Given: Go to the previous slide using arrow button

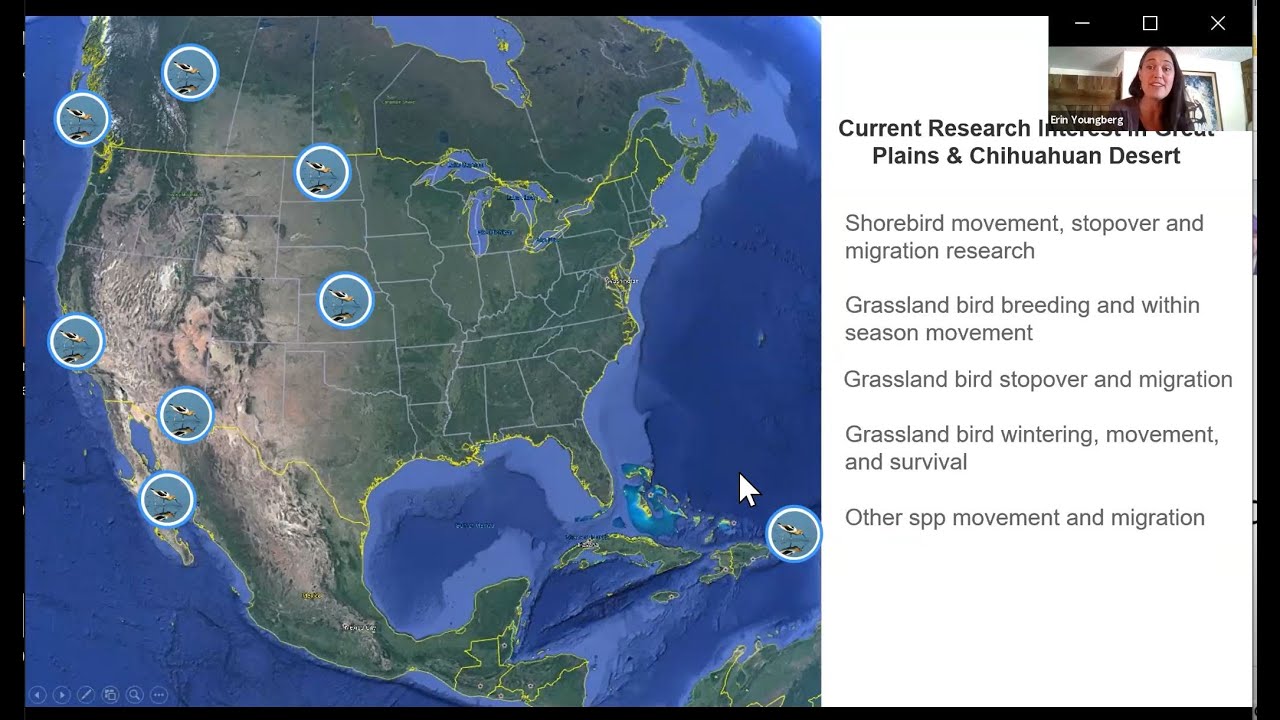Looking at the screenshot, I should tap(38, 694).
